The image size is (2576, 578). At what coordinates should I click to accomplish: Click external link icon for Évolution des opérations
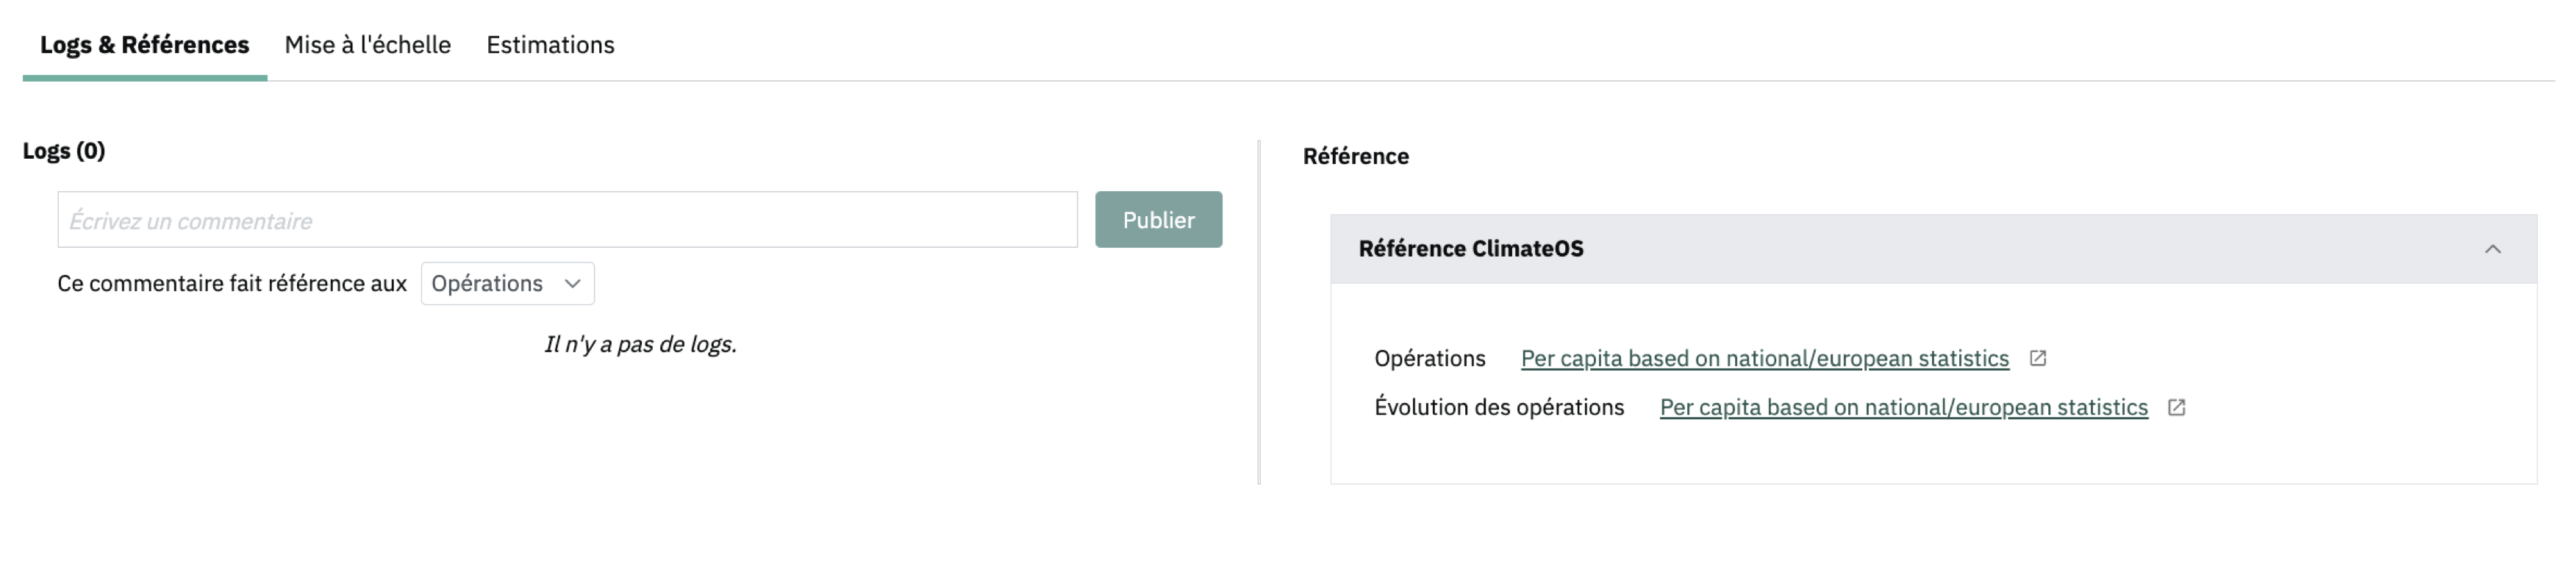pos(2176,407)
